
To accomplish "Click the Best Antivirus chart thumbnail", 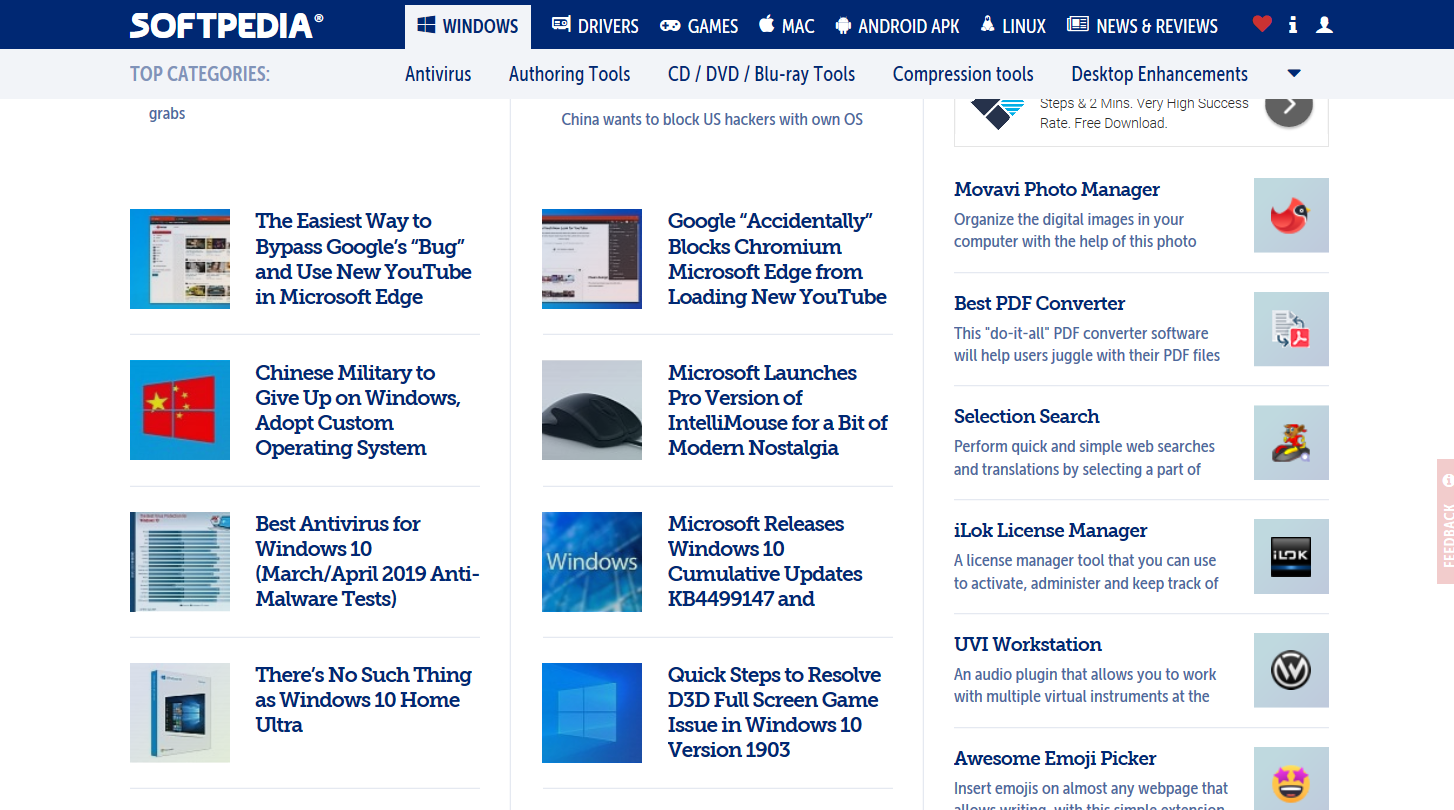I will 180,562.
